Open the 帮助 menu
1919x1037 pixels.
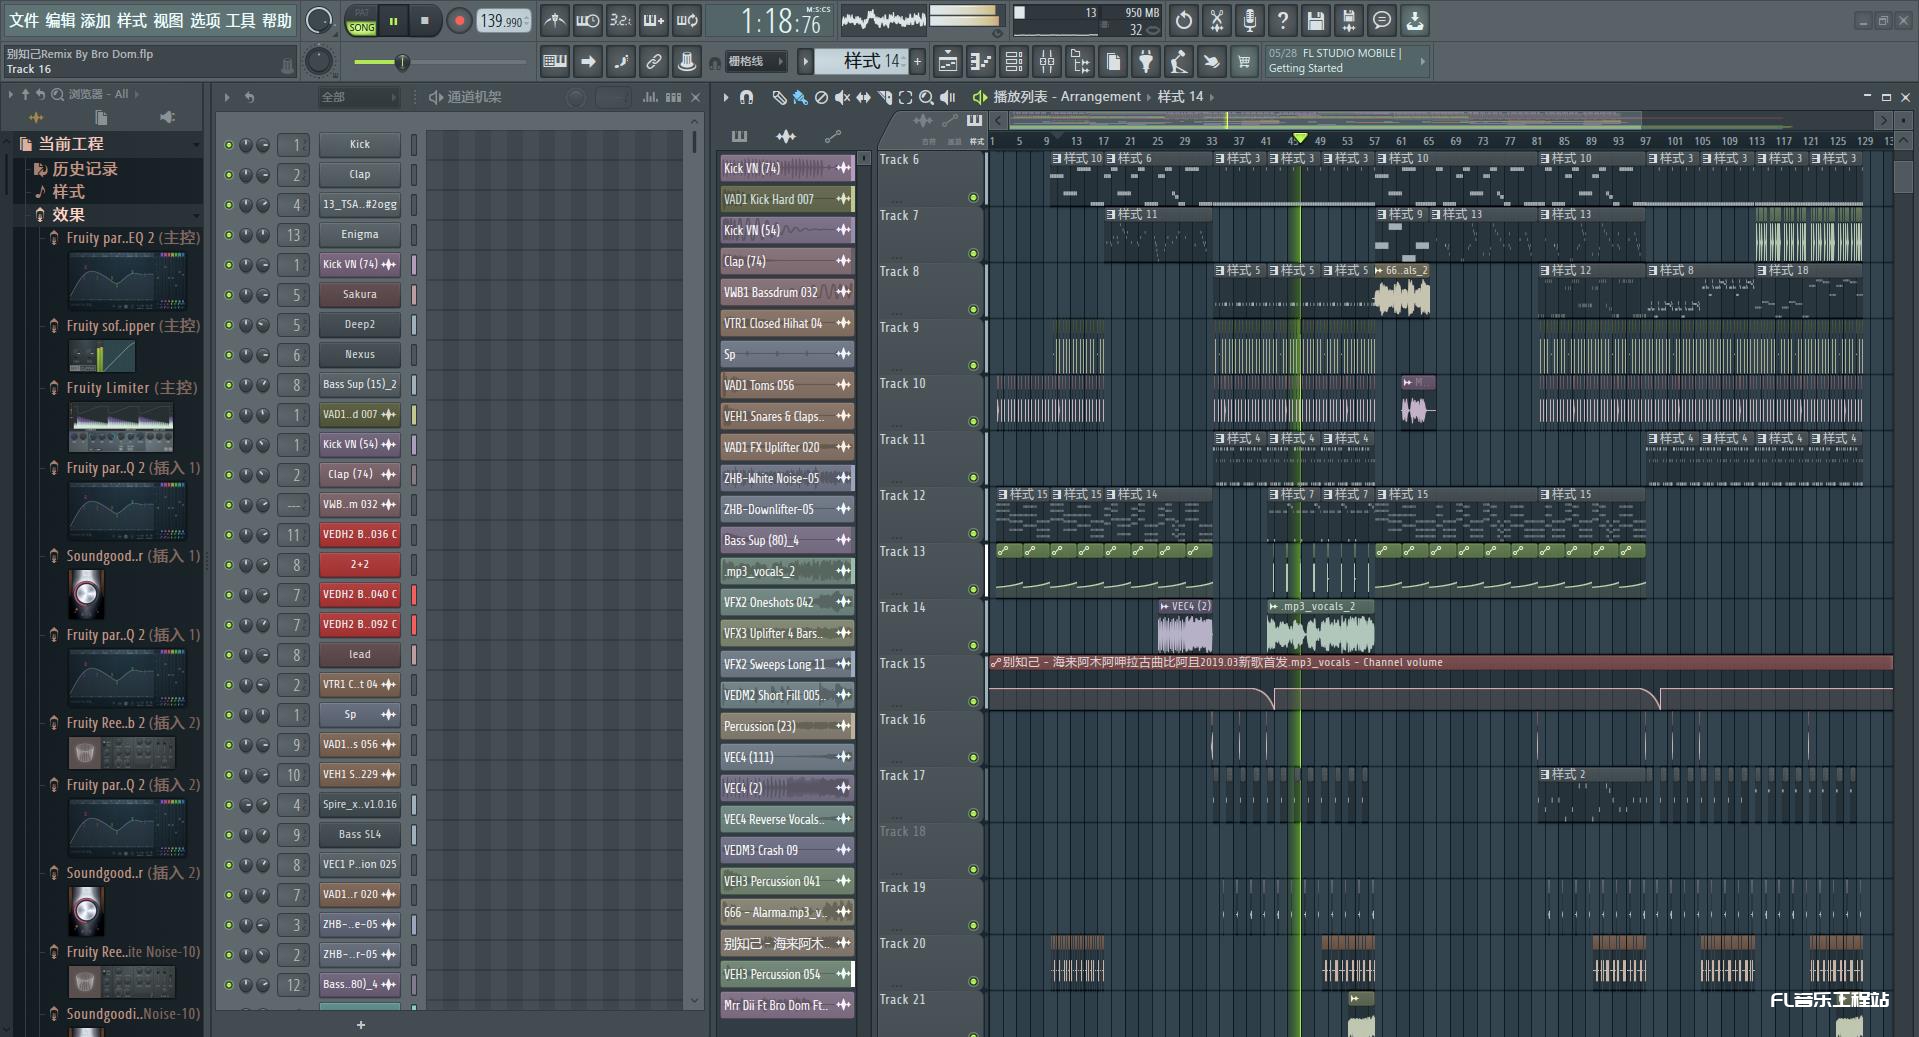point(277,20)
